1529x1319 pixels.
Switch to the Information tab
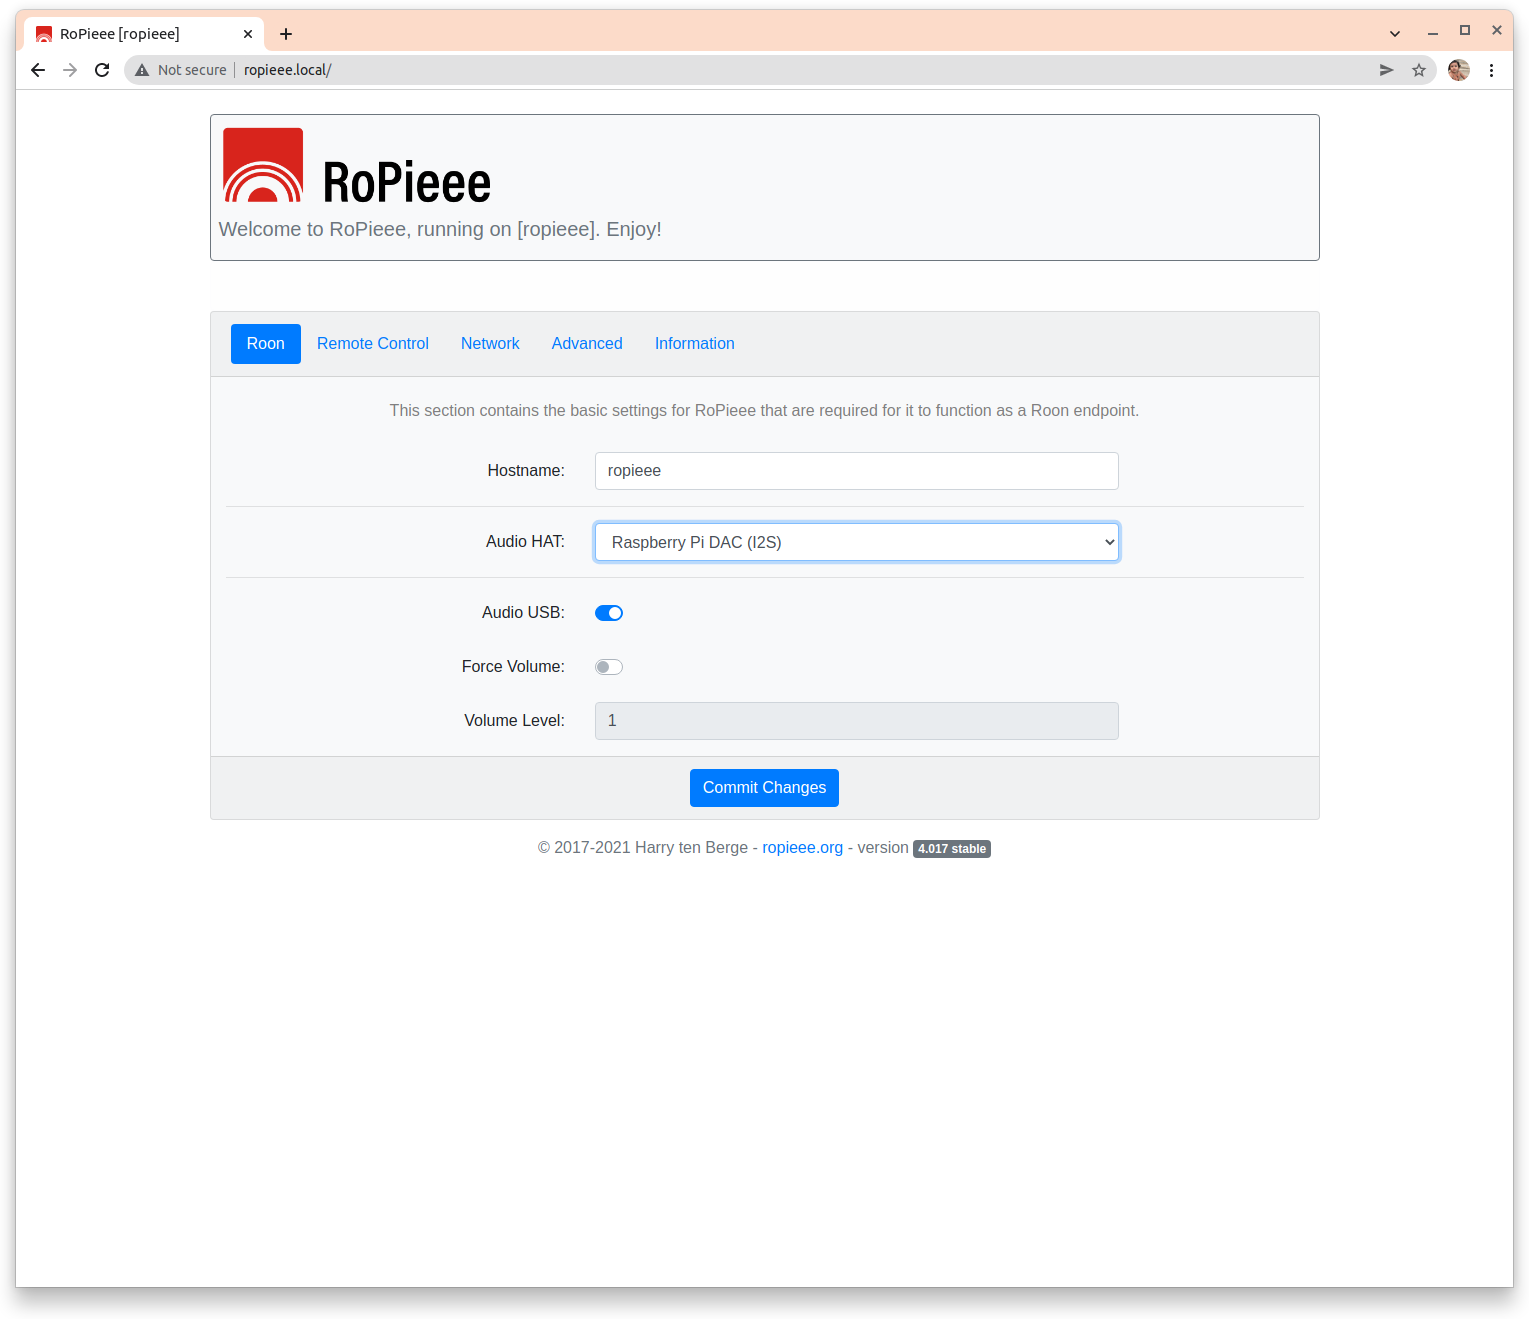(x=695, y=344)
